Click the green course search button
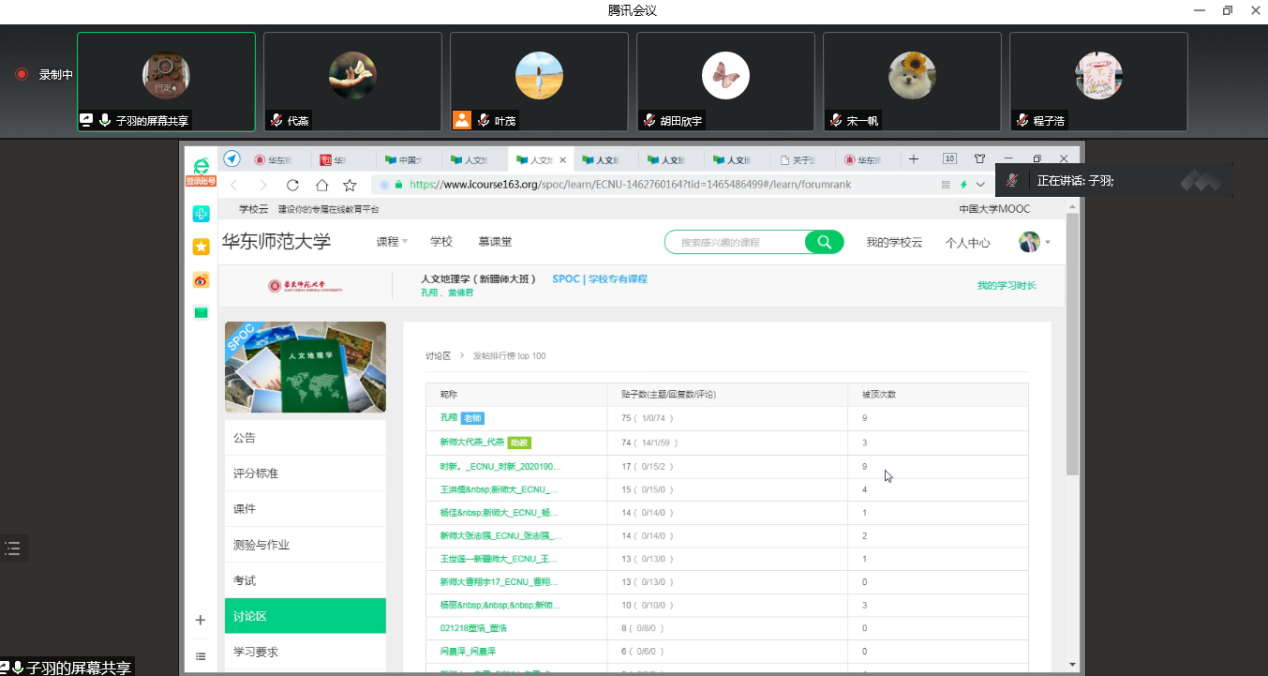The width and height of the screenshot is (1268, 676). 824,242
